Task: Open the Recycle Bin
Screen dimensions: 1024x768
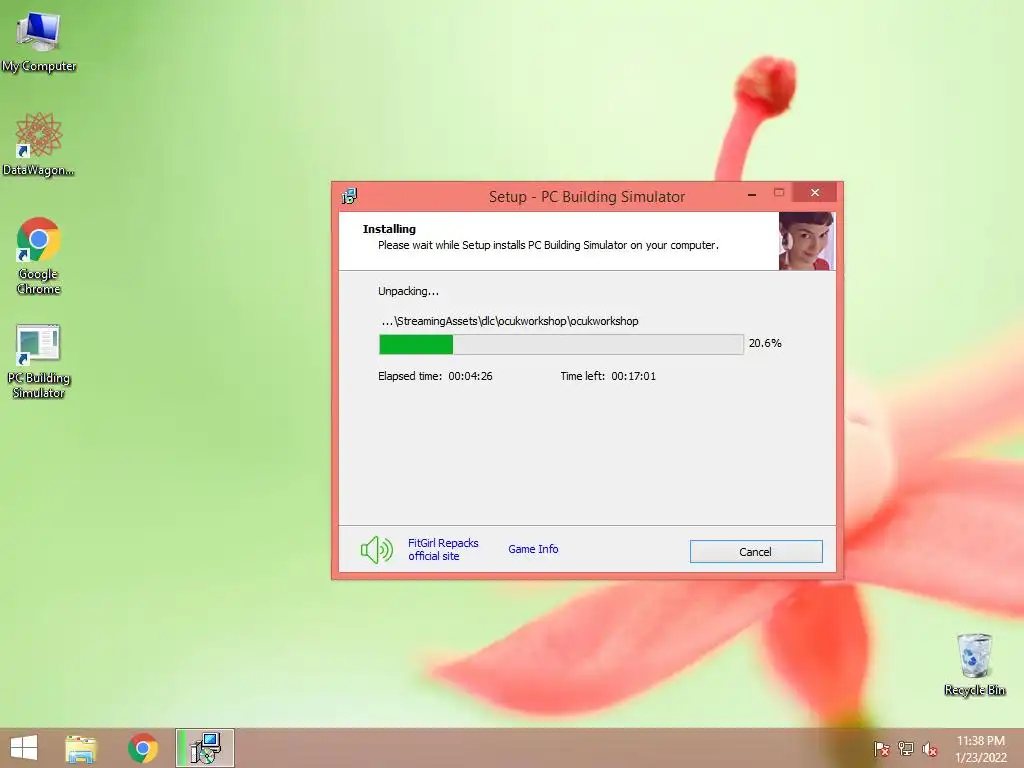Action: pyautogui.click(x=974, y=665)
